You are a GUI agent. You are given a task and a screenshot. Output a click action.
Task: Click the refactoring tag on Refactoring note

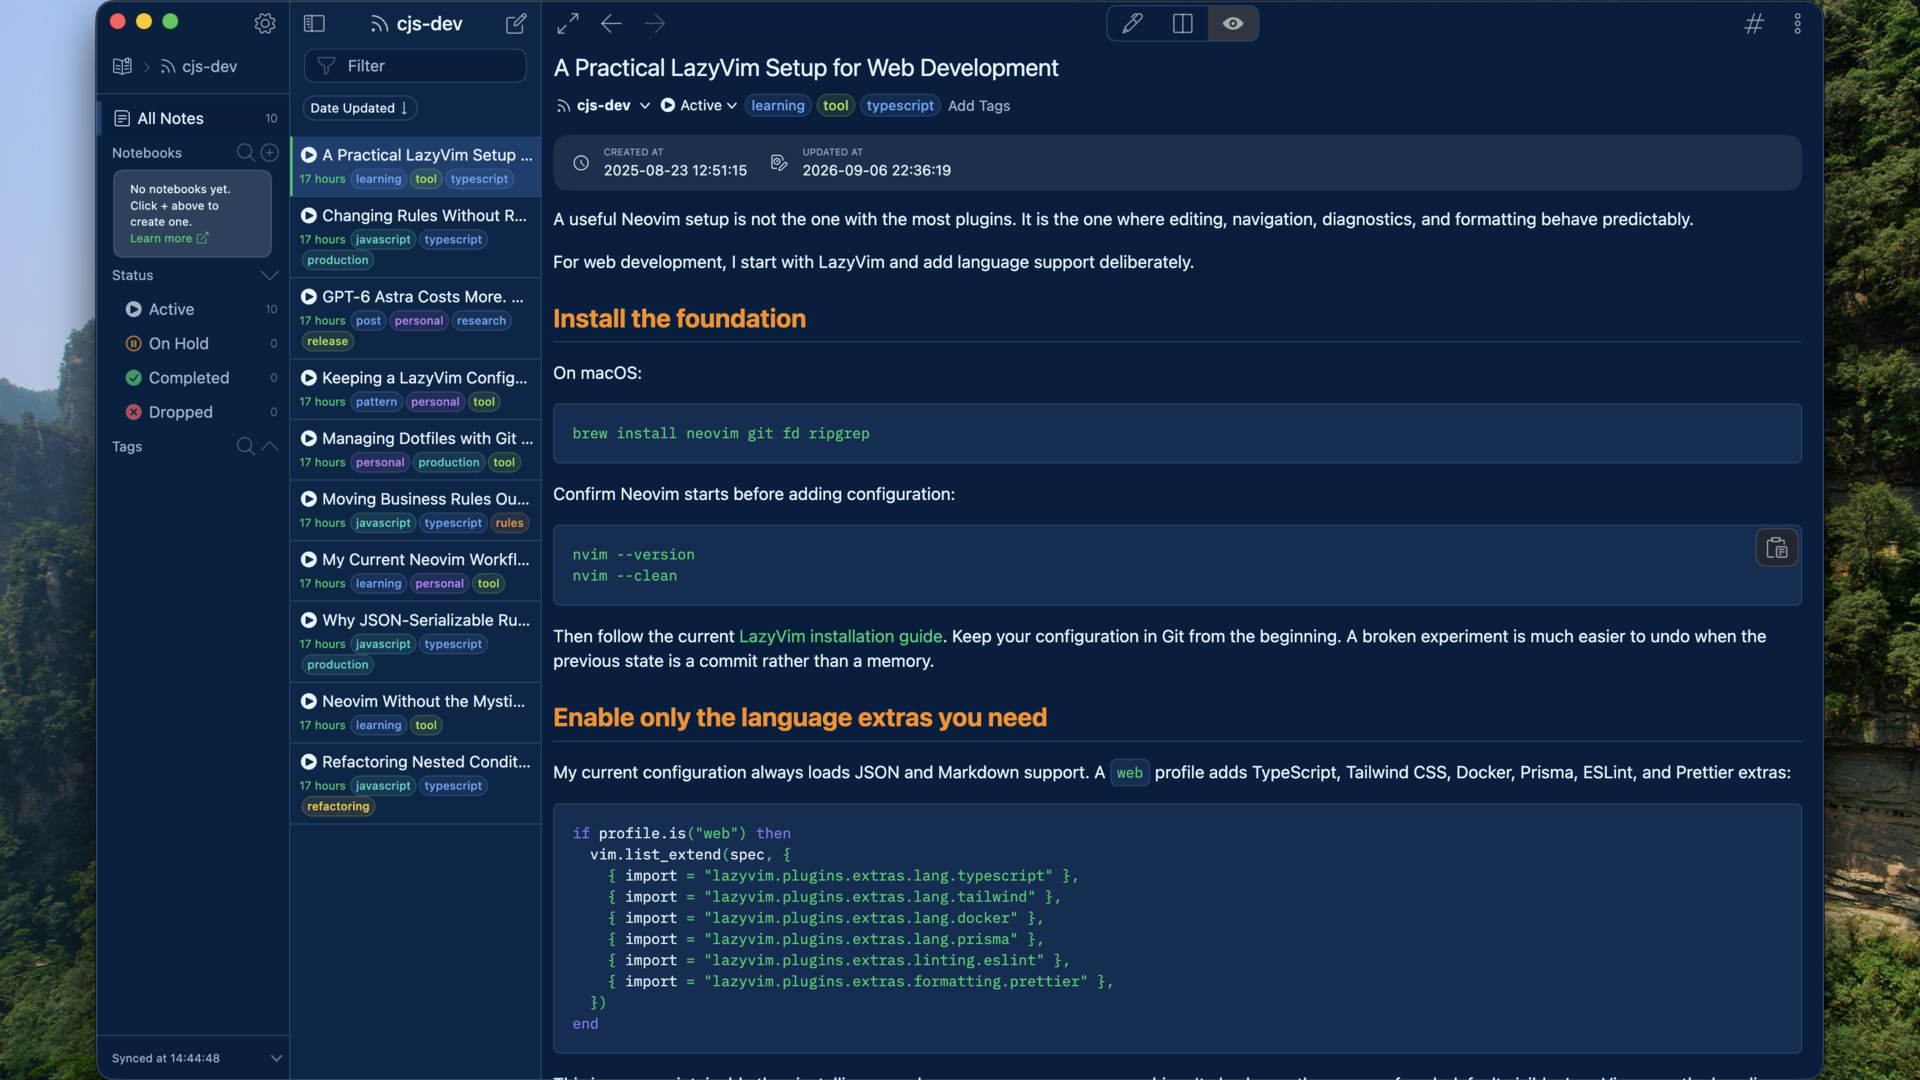[338, 806]
